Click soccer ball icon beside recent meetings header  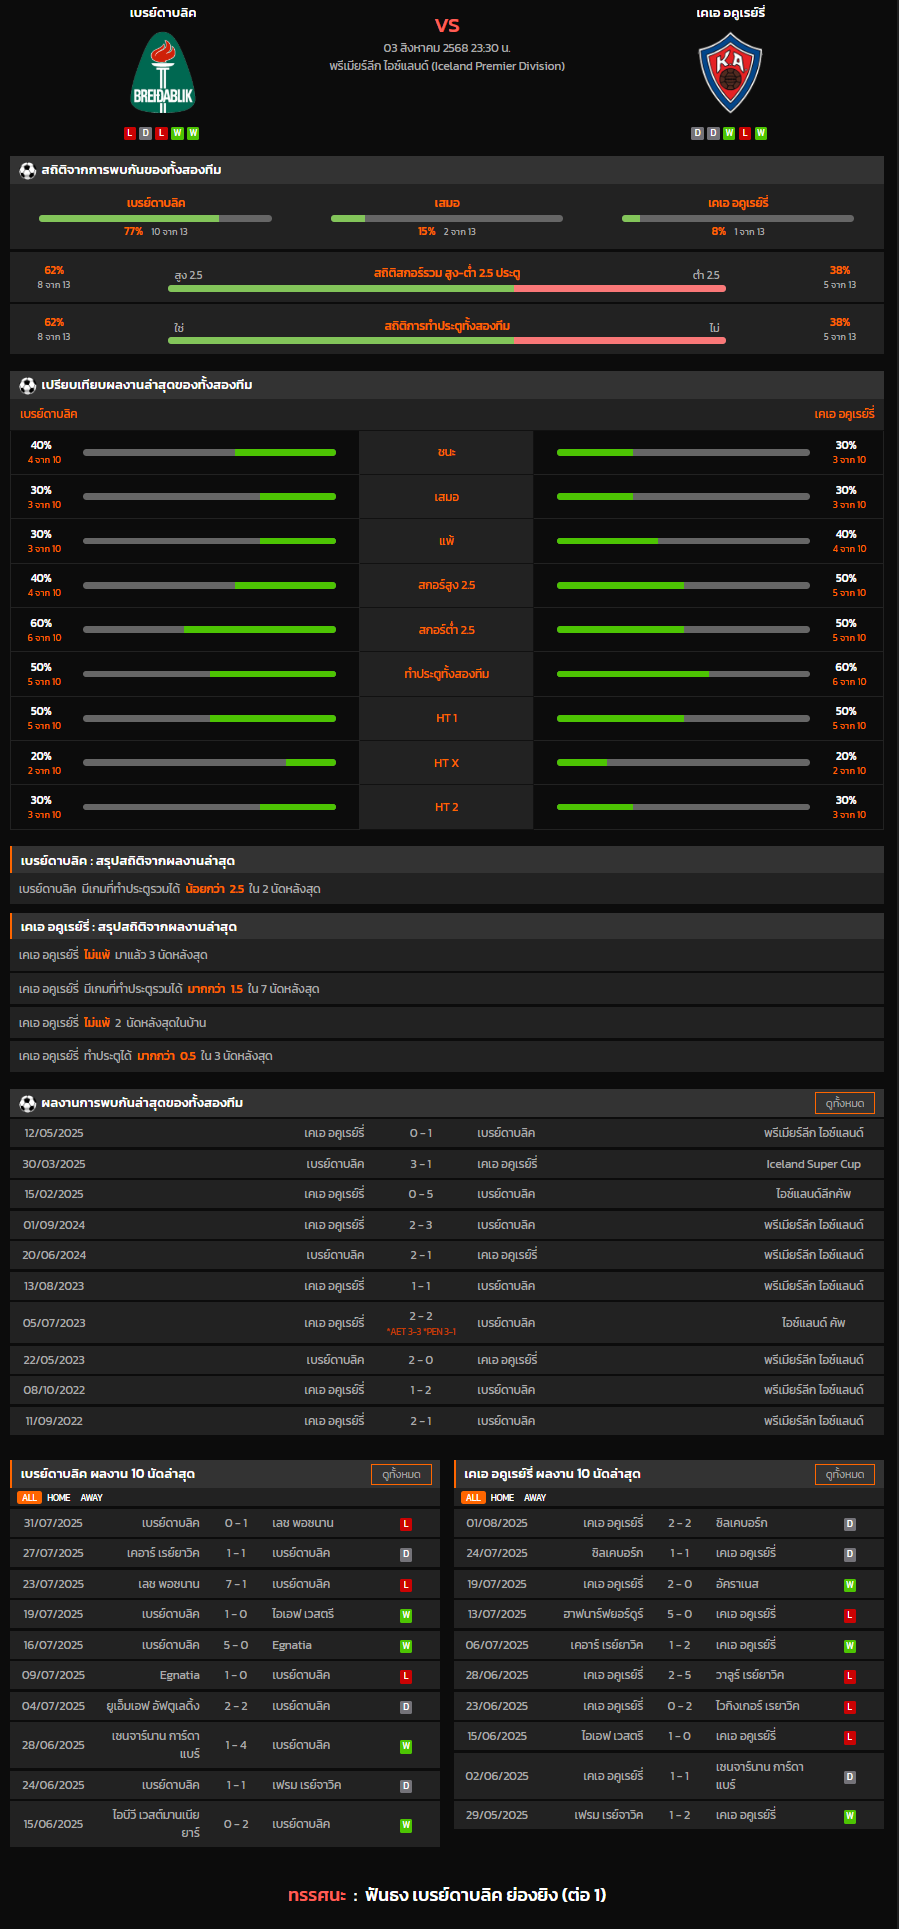pos(27,1103)
